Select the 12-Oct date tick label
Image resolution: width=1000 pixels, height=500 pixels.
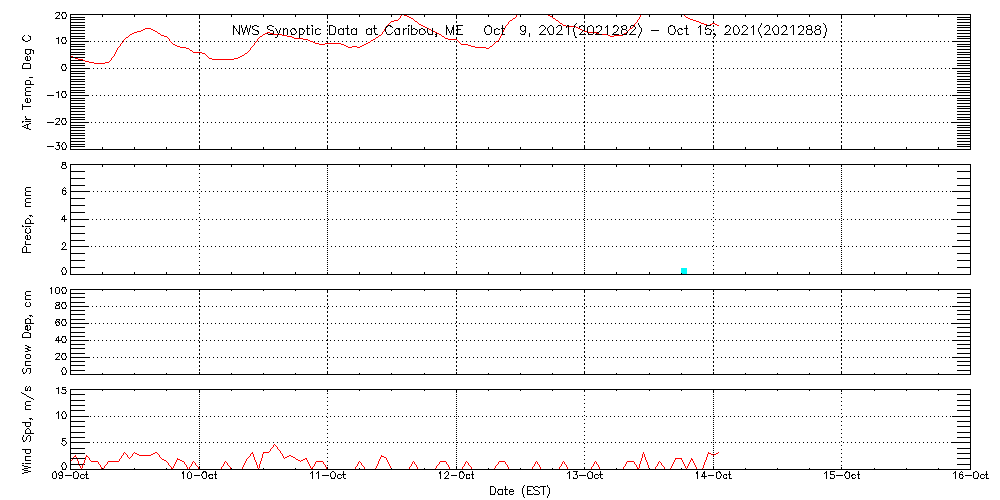[457, 477]
